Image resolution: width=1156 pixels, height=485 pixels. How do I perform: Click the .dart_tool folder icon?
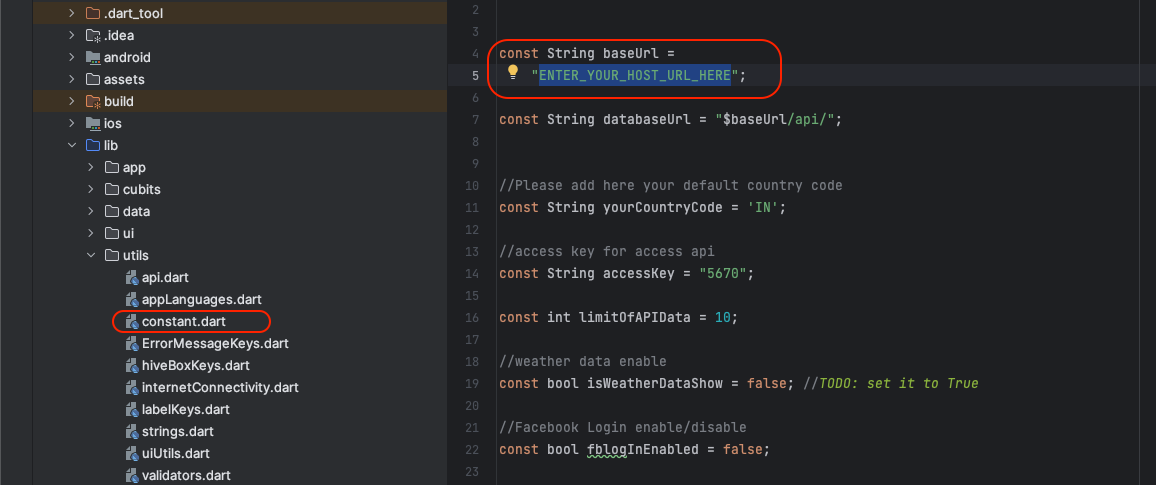pos(93,13)
